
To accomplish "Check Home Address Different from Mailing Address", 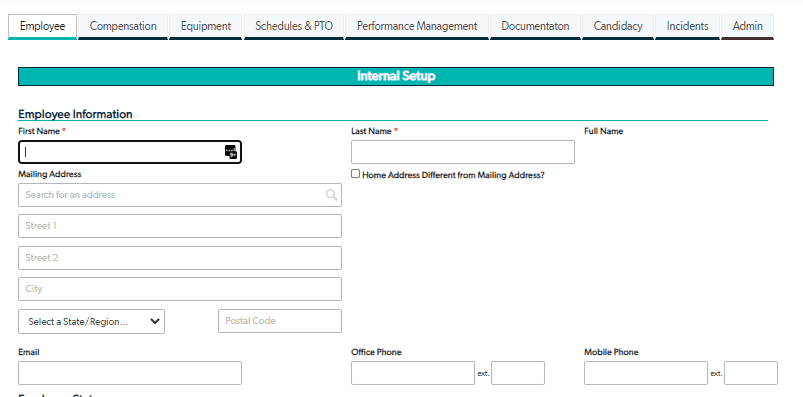I will 355,174.
